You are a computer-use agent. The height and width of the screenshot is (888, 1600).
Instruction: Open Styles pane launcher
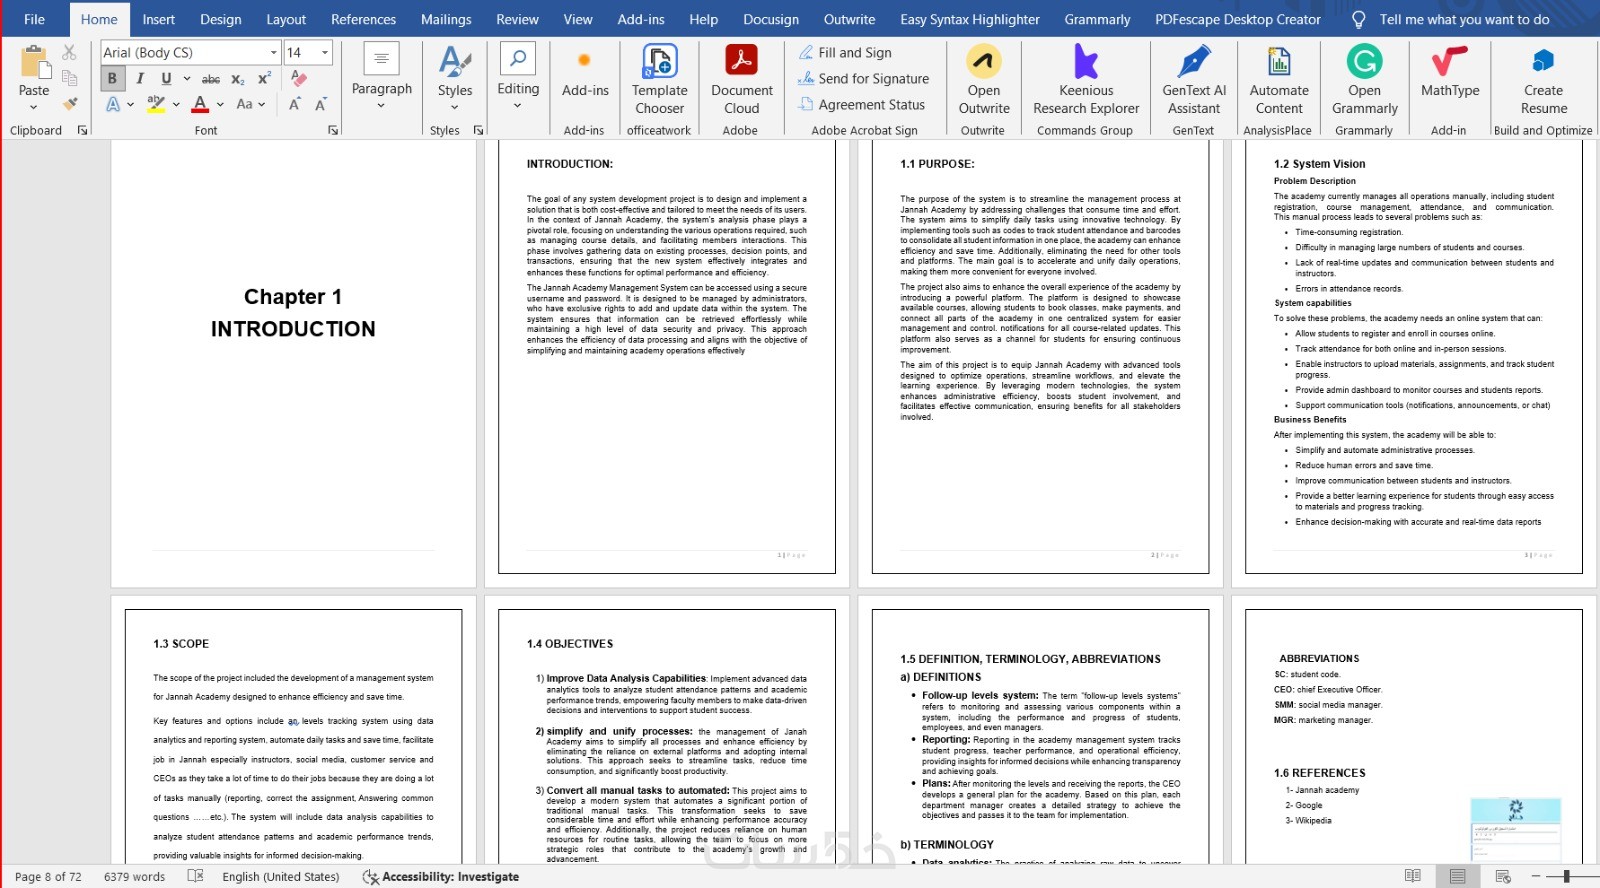[478, 130]
